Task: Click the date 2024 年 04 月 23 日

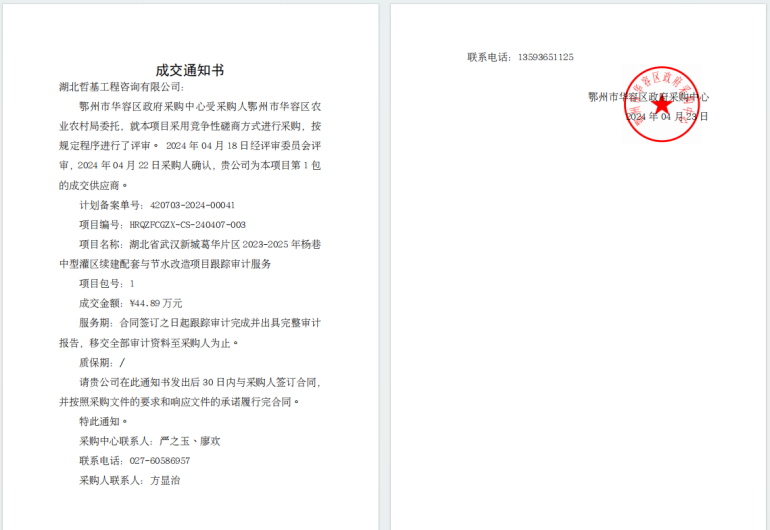Action: 667,116
